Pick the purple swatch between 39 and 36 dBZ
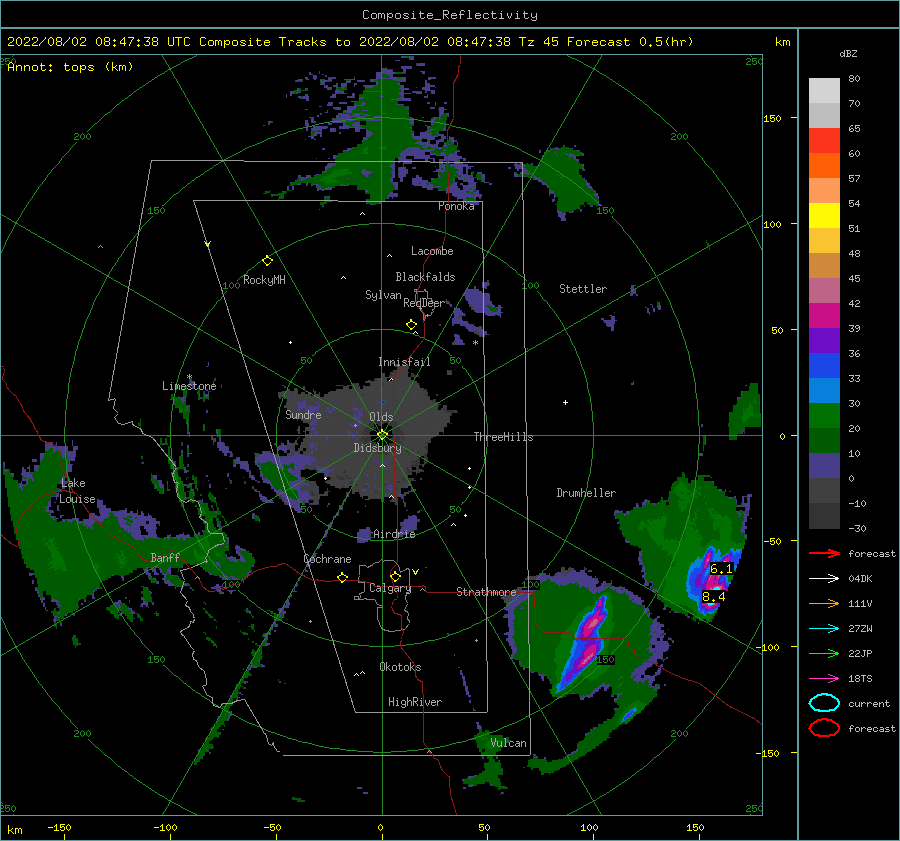This screenshot has height=841, width=900. click(824, 340)
